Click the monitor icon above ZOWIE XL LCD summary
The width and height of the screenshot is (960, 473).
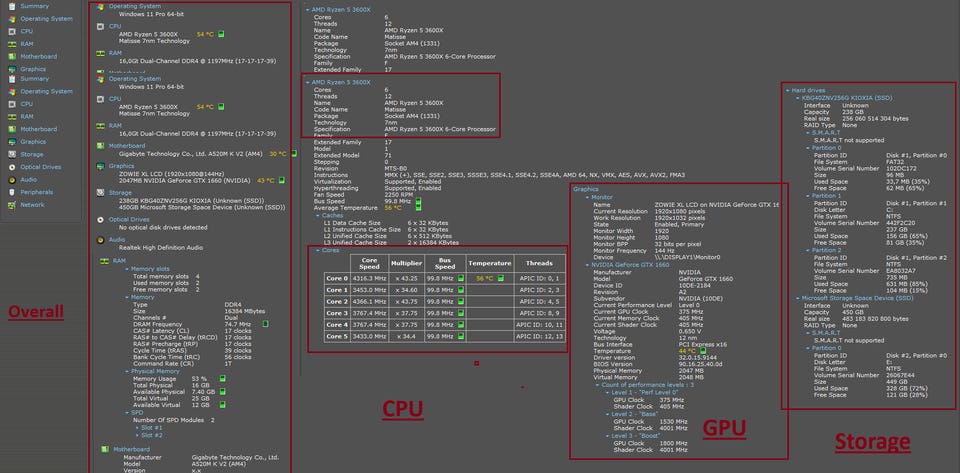[100, 166]
